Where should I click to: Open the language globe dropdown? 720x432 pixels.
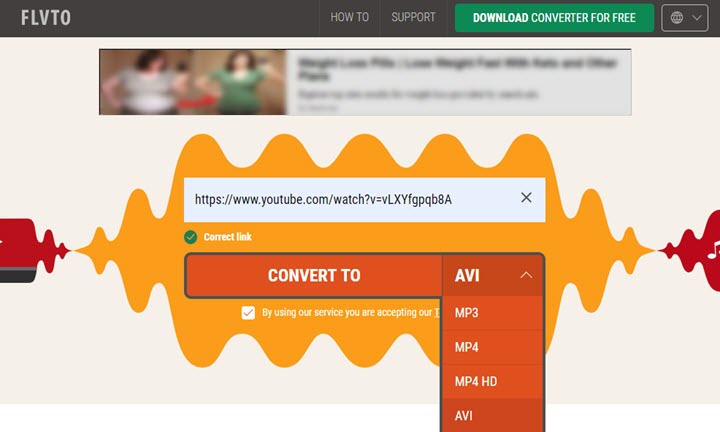(685, 18)
